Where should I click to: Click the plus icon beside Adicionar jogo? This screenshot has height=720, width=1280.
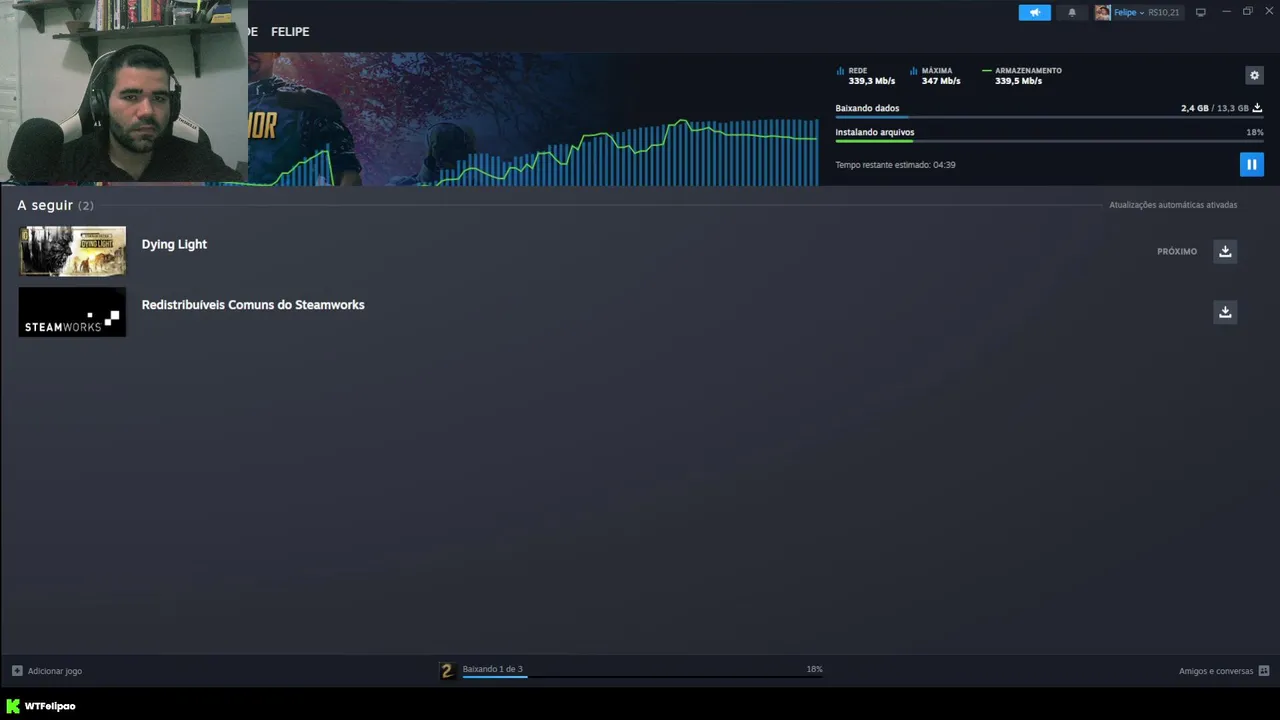tap(17, 671)
